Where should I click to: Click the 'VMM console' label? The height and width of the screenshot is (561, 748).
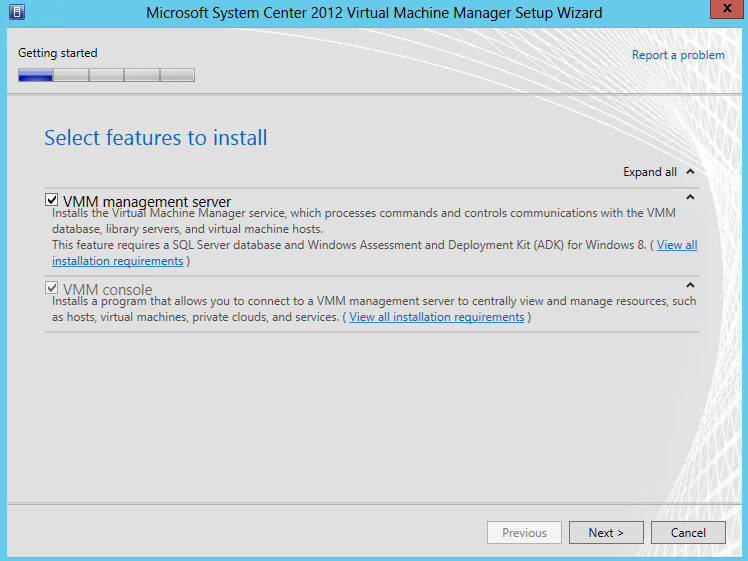107,289
